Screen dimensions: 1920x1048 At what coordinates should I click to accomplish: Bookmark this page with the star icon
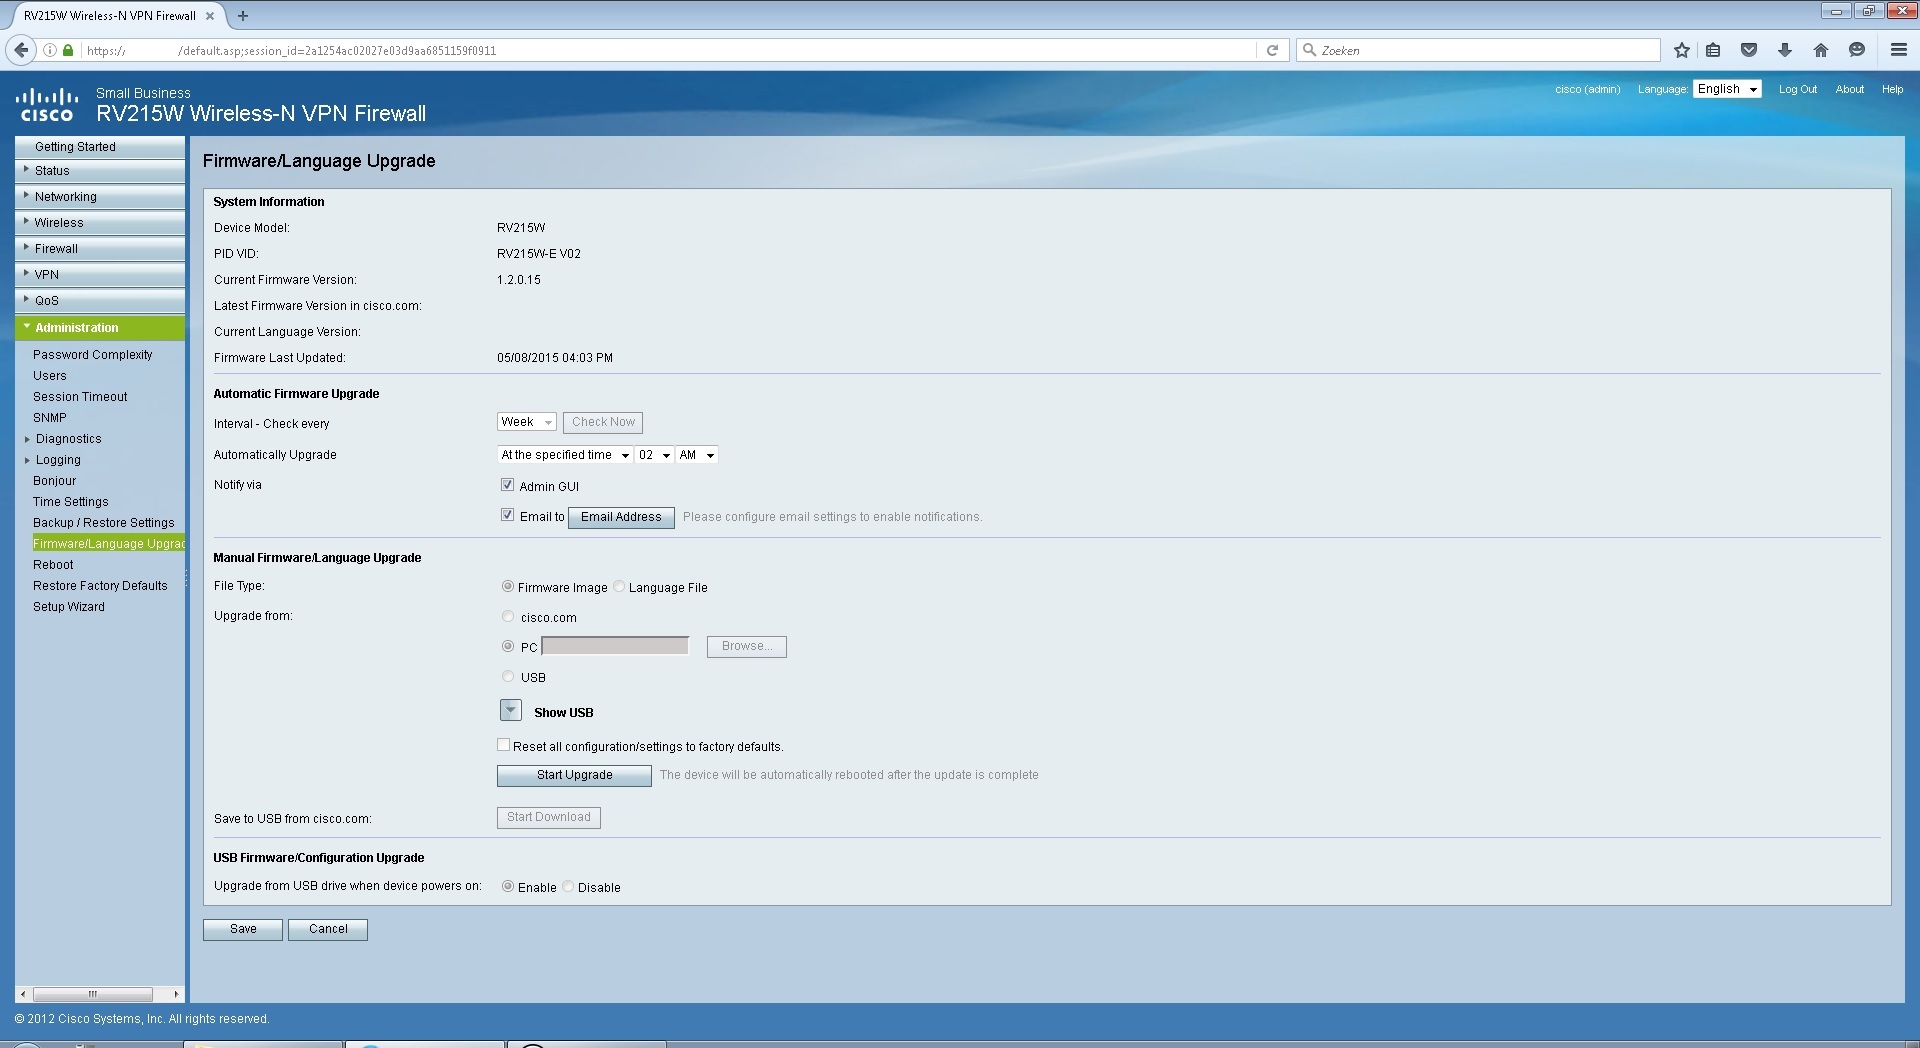(1682, 50)
